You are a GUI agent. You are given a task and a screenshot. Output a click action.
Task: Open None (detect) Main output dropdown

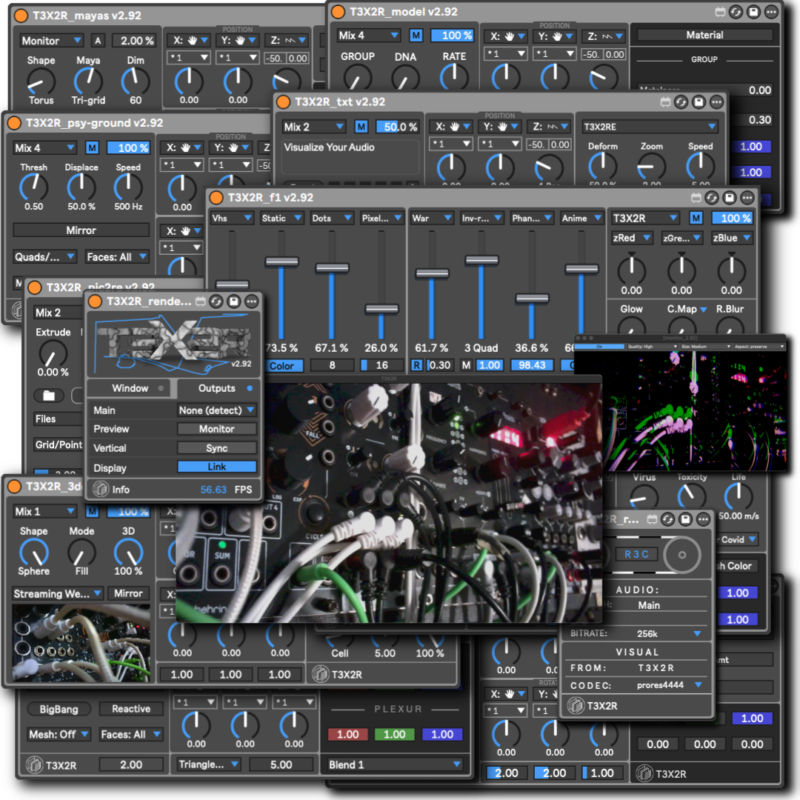click(217, 410)
